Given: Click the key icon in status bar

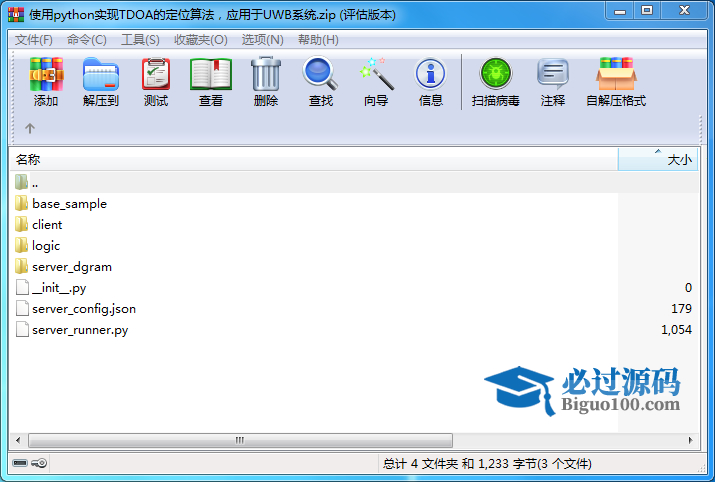Looking at the screenshot, I should click(x=39, y=463).
